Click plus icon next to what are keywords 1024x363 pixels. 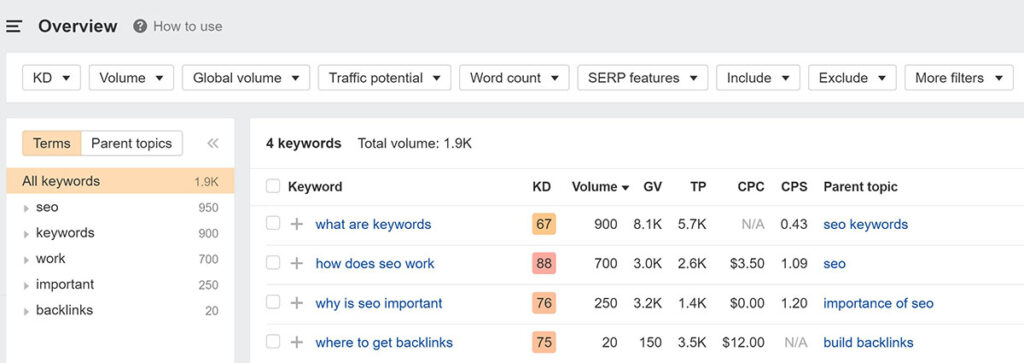tap(297, 224)
